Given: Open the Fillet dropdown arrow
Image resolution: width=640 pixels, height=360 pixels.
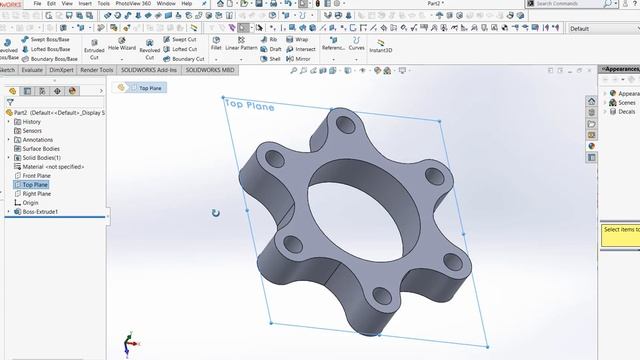Looking at the screenshot, I should tap(216, 60).
